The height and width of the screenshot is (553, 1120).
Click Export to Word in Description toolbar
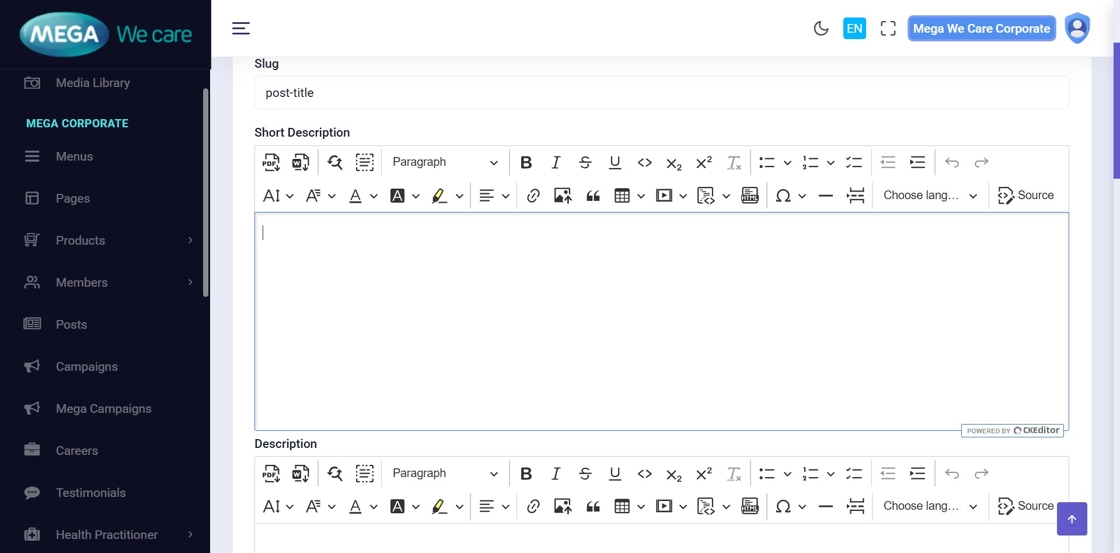click(300, 474)
